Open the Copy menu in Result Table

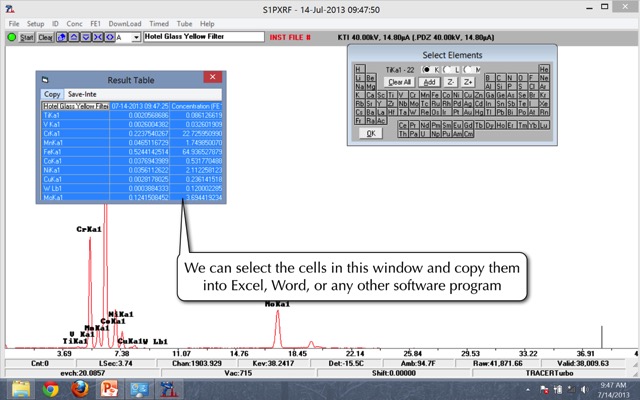tap(52, 94)
